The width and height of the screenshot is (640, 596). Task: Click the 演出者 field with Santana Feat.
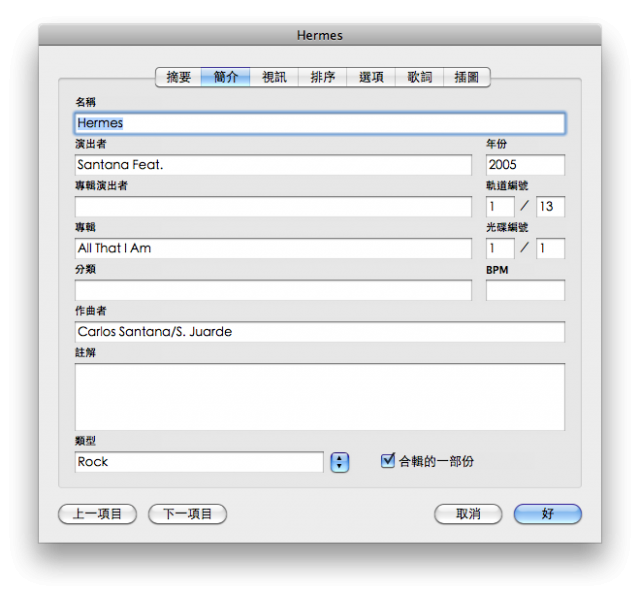tap(273, 165)
